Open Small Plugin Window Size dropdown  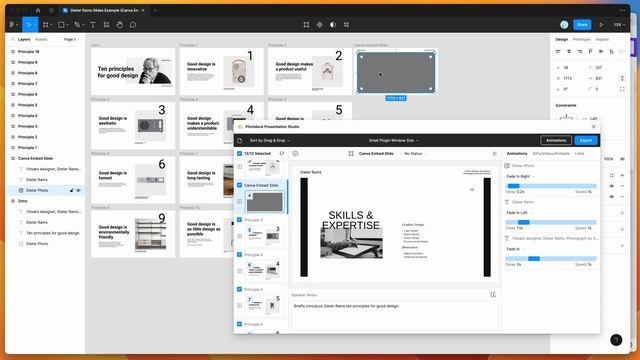[393, 140]
